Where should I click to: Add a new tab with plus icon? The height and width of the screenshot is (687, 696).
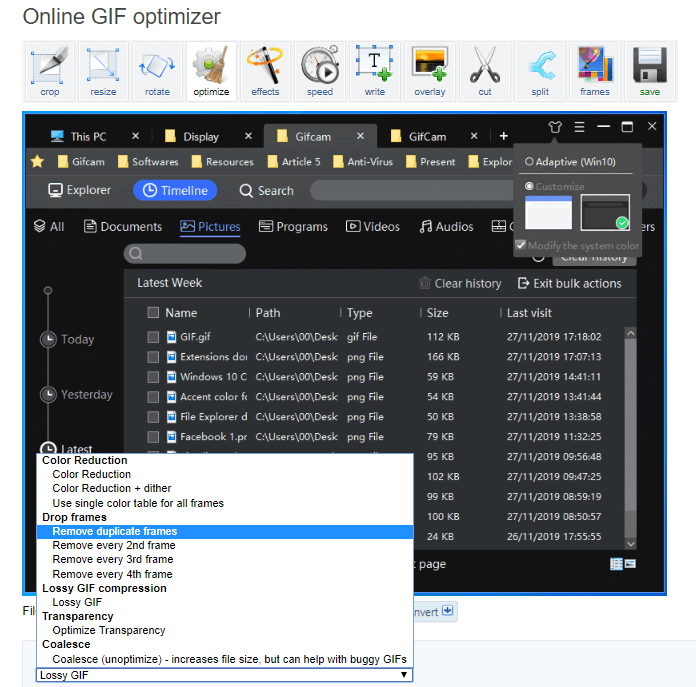(503, 136)
